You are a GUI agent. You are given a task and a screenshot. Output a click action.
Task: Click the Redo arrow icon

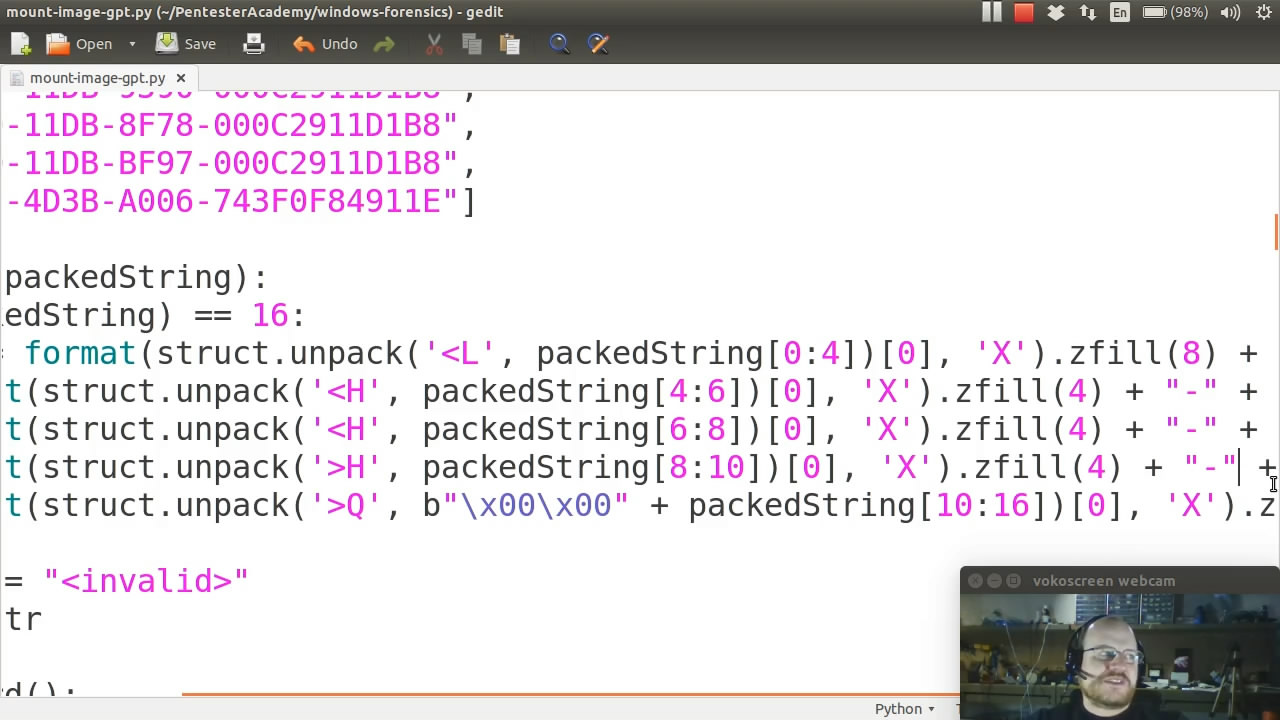384,44
